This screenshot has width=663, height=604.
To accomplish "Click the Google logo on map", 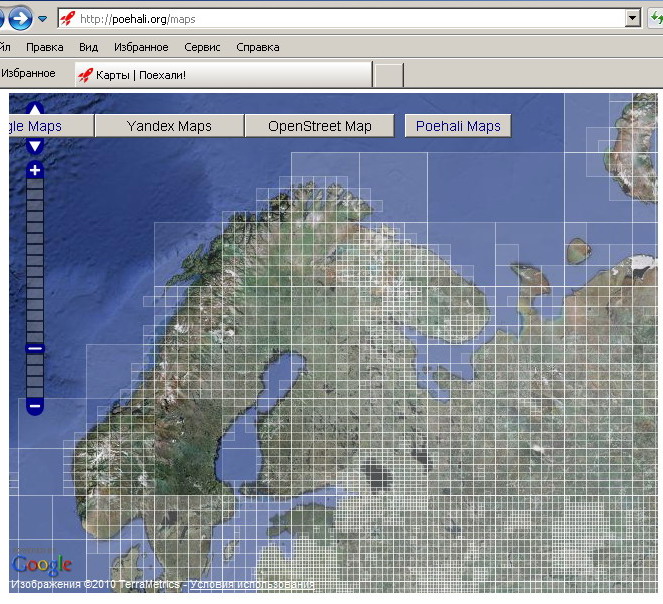I will pyautogui.click(x=41, y=565).
